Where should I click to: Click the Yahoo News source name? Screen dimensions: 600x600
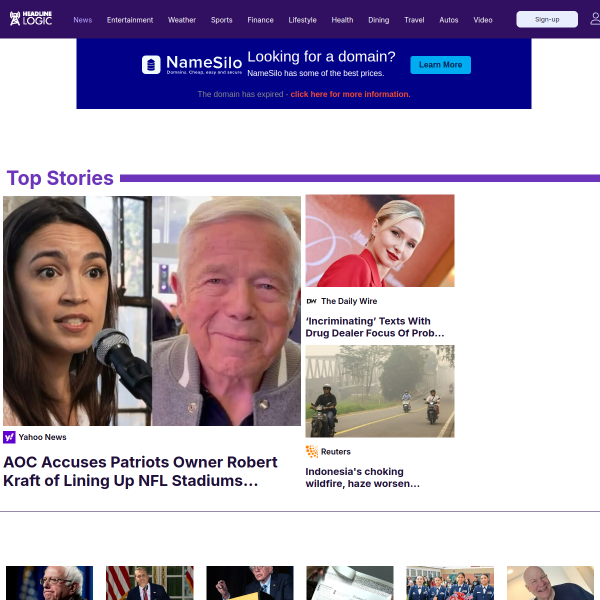point(42,437)
